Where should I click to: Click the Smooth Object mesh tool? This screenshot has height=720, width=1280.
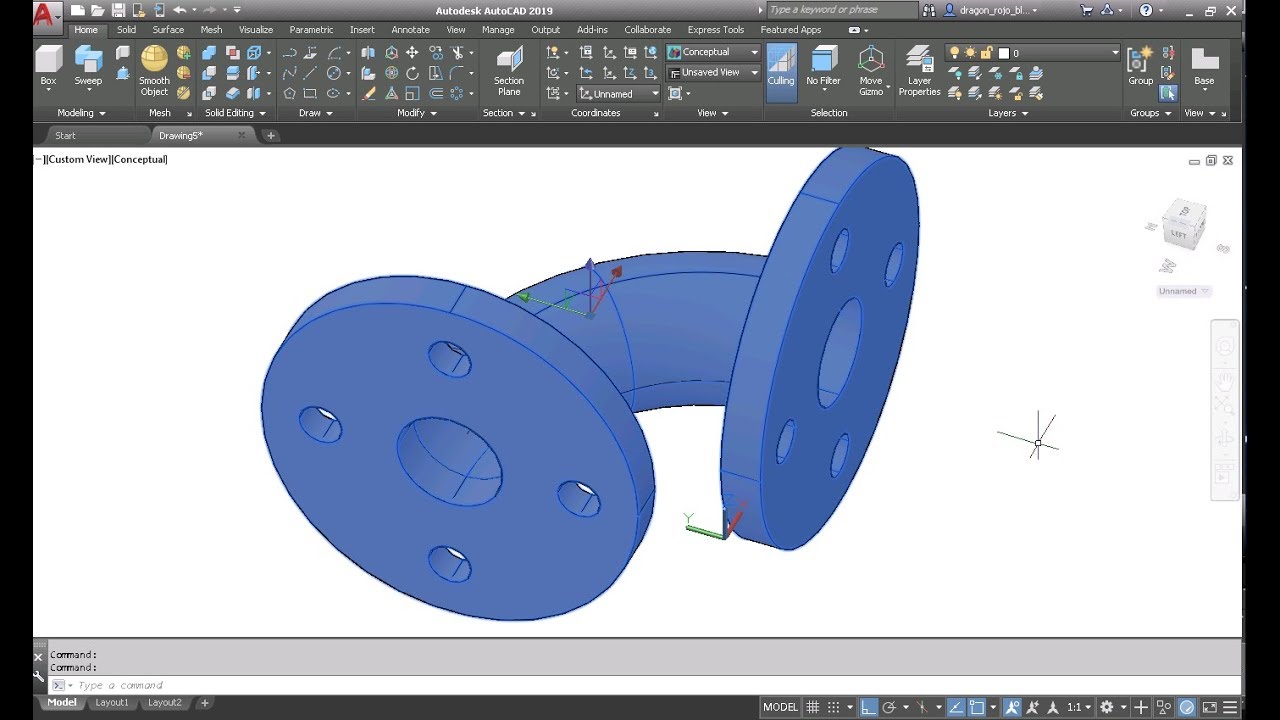tap(154, 70)
